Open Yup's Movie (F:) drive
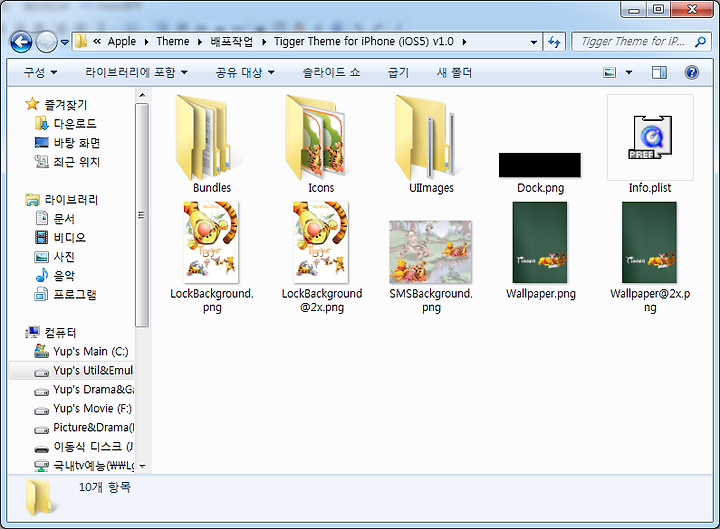720x529 pixels. tap(83, 408)
